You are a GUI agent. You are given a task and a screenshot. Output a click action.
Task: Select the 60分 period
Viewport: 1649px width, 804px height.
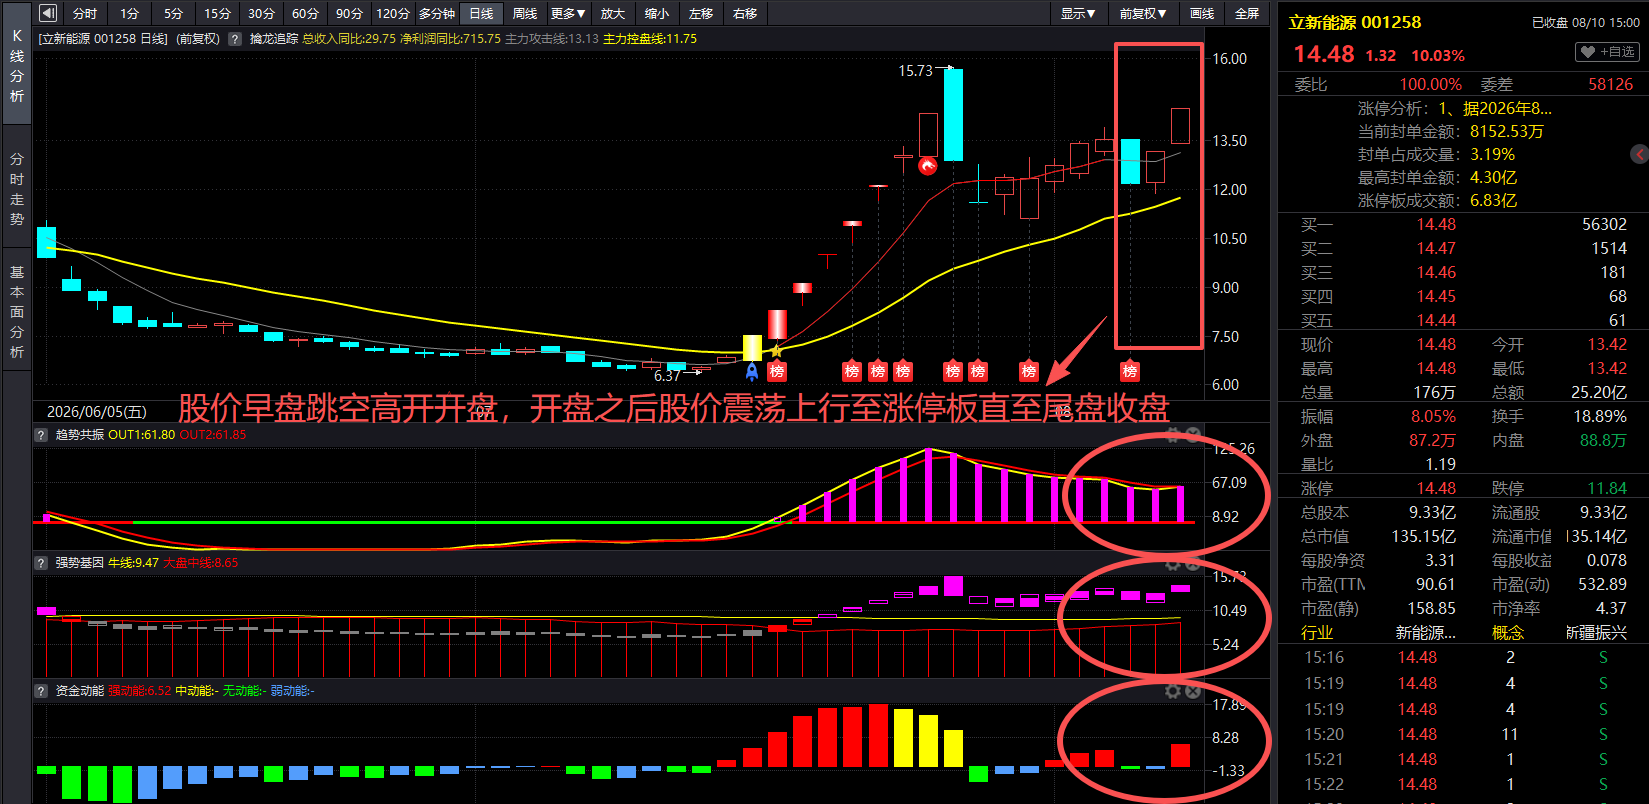click(x=306, y=13)
